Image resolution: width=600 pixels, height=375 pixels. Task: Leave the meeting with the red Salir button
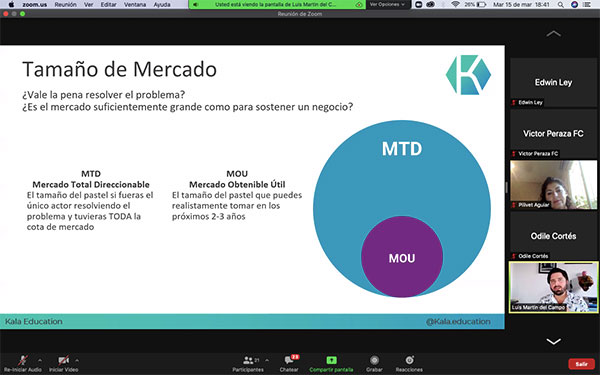pyautogui.click(x=581, y=364)
